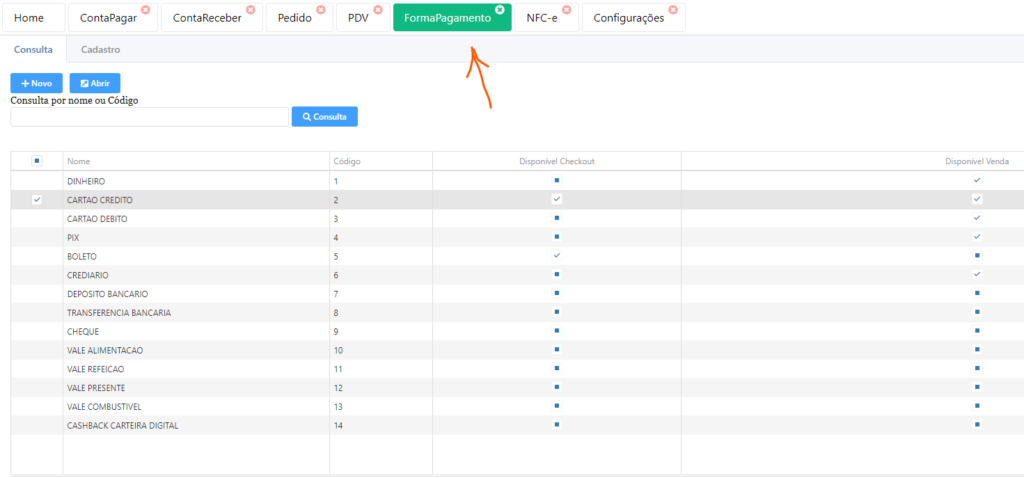Click the name or code search field

click(149, 117)
